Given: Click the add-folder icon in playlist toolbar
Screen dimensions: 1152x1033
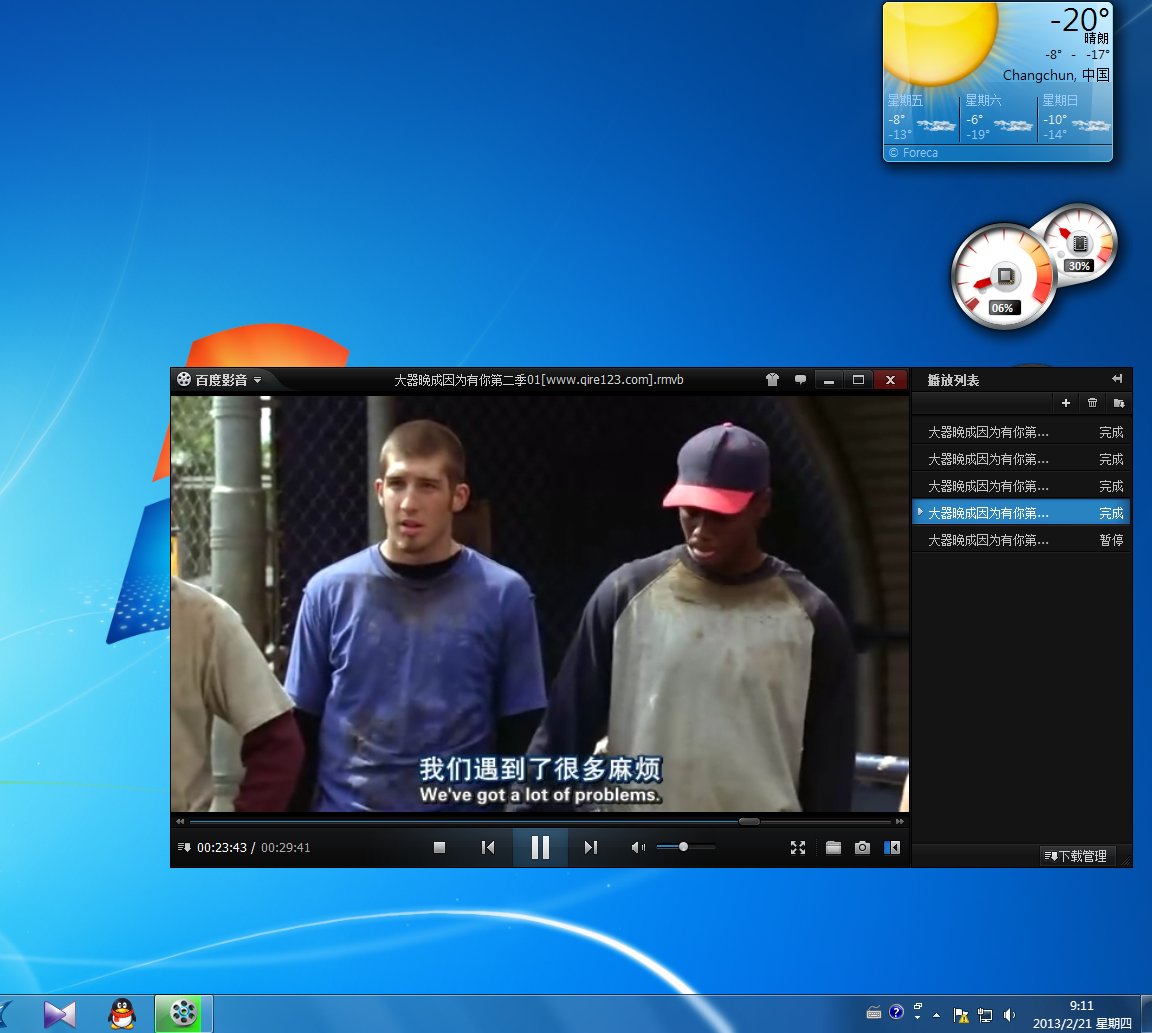Looking at the screenshot, I should click(x=1121, y=403).
